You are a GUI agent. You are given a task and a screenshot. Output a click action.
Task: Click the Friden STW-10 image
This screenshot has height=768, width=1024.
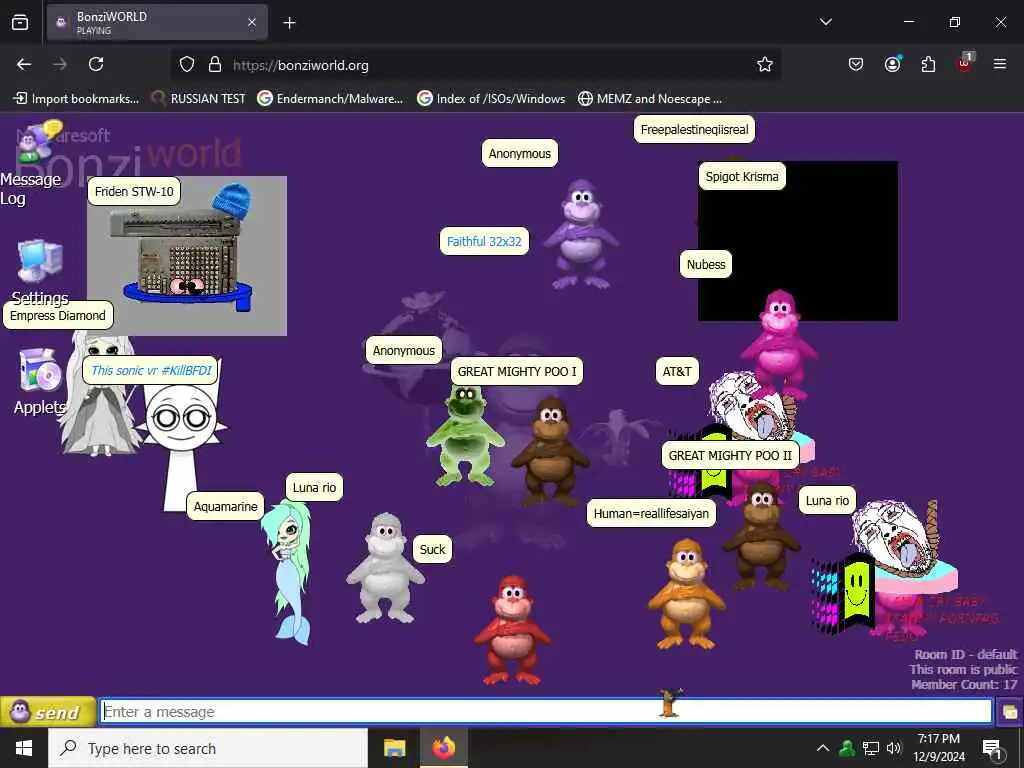(x=187, y=256)
